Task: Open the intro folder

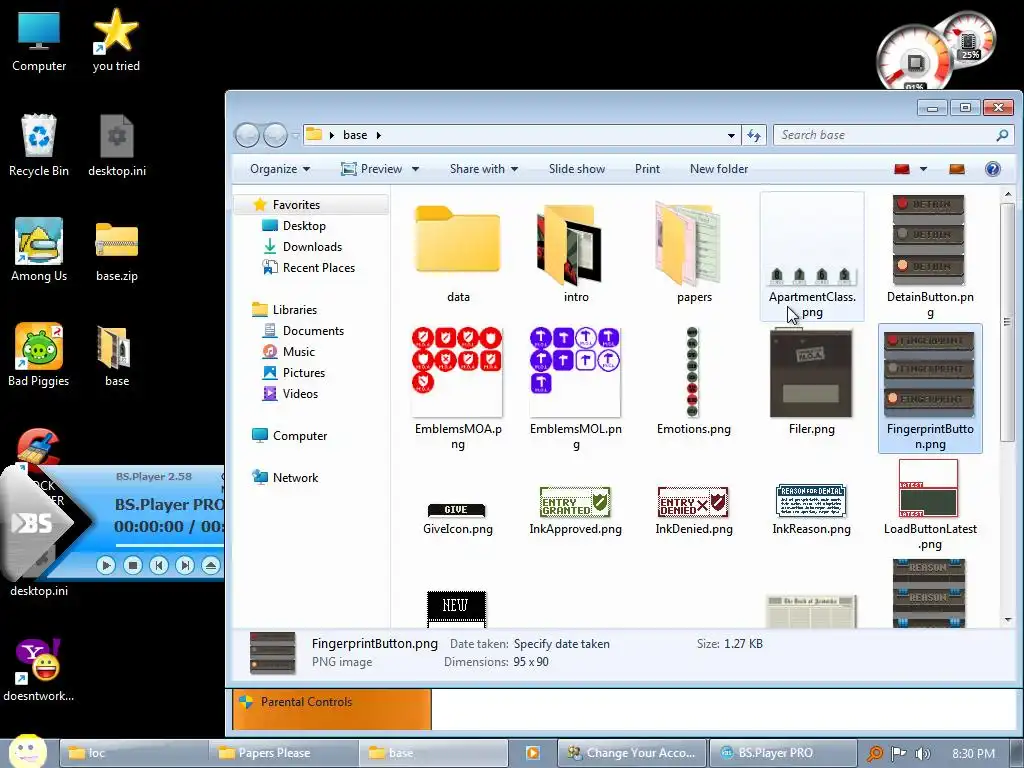Action: [x=576, y=251]
